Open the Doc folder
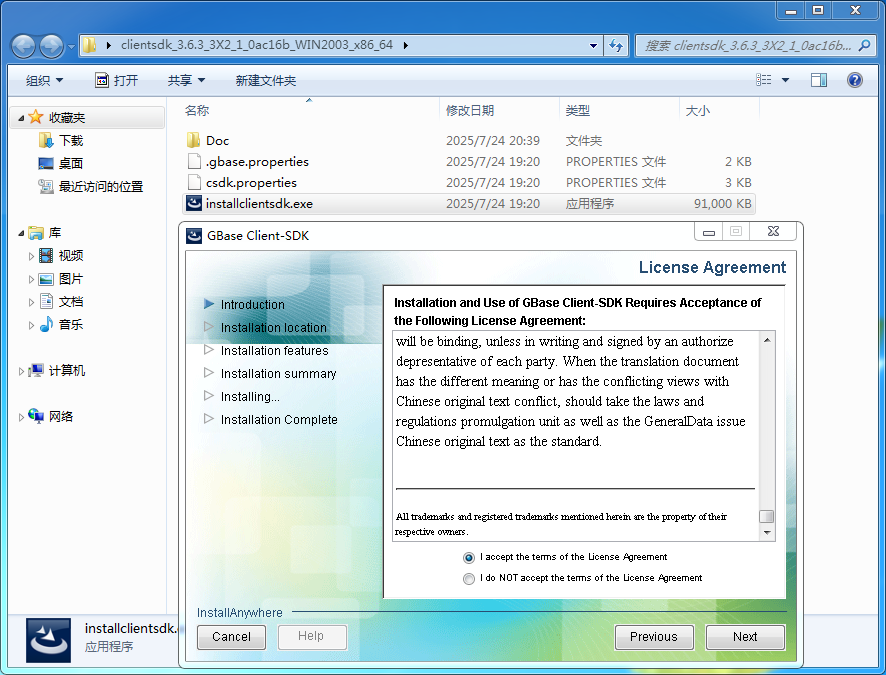886x675 pixels. pyautogui.click(x=217, y=141)
